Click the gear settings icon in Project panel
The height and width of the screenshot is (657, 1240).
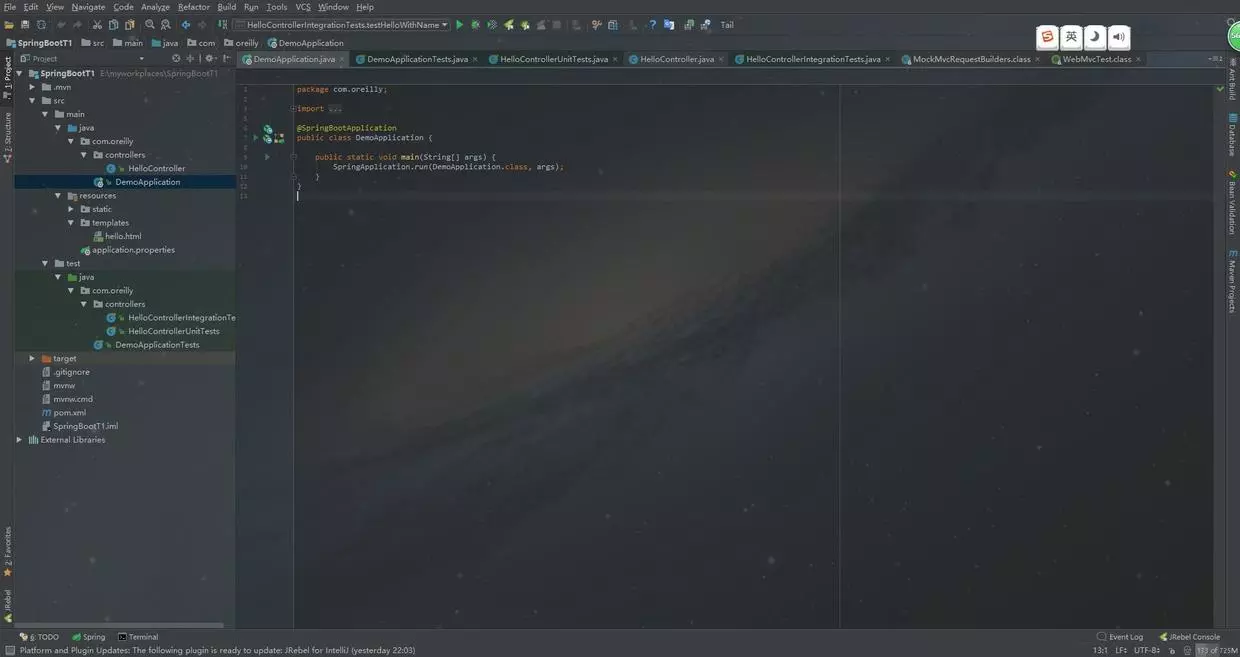pos(209,59)
